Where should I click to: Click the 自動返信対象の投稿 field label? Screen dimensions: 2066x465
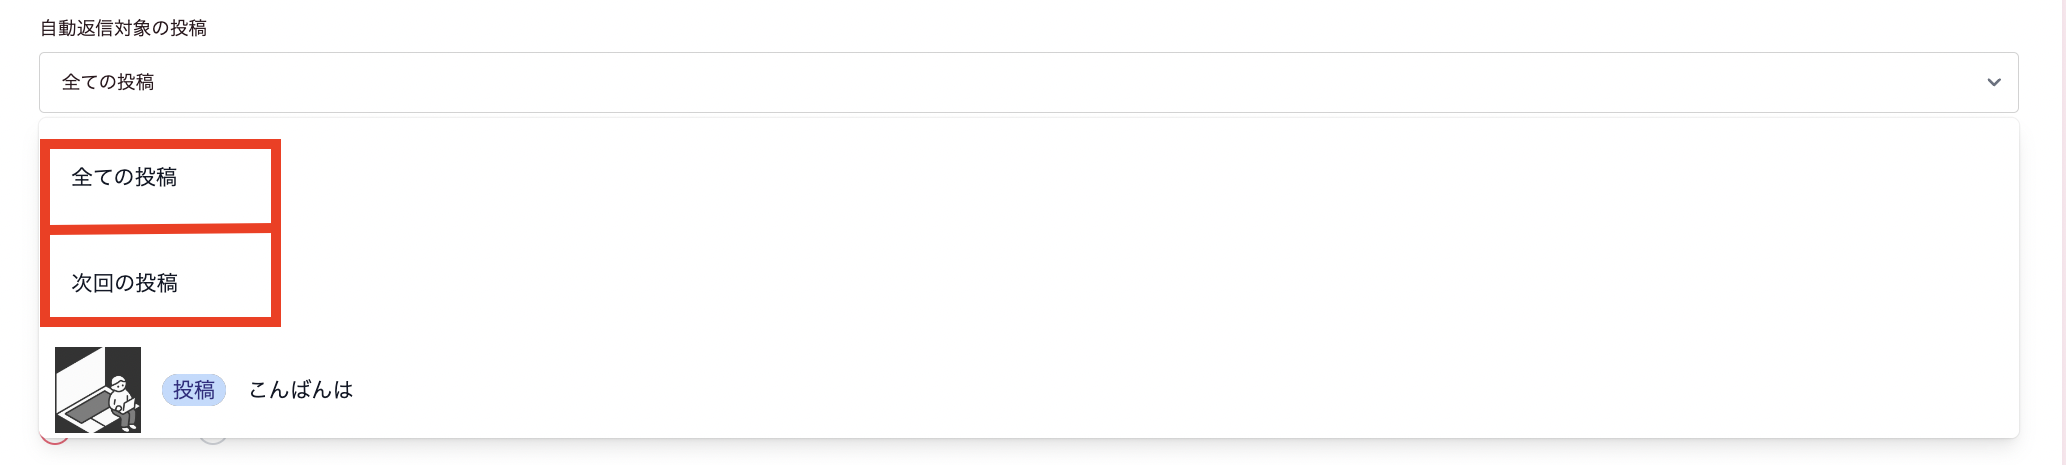point(123,28)
